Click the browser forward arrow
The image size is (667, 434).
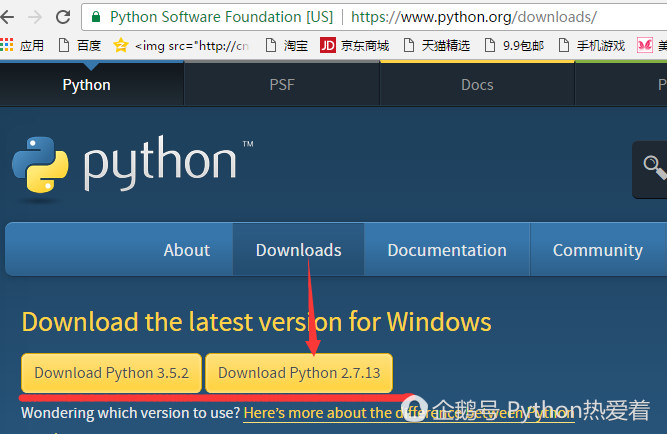click(35, 17)
